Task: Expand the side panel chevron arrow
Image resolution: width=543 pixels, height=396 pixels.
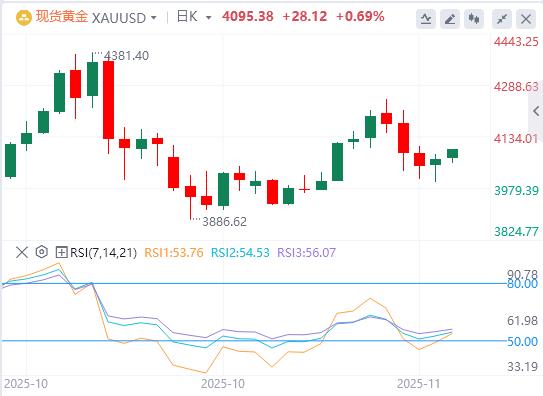Action: coord(536,111)
